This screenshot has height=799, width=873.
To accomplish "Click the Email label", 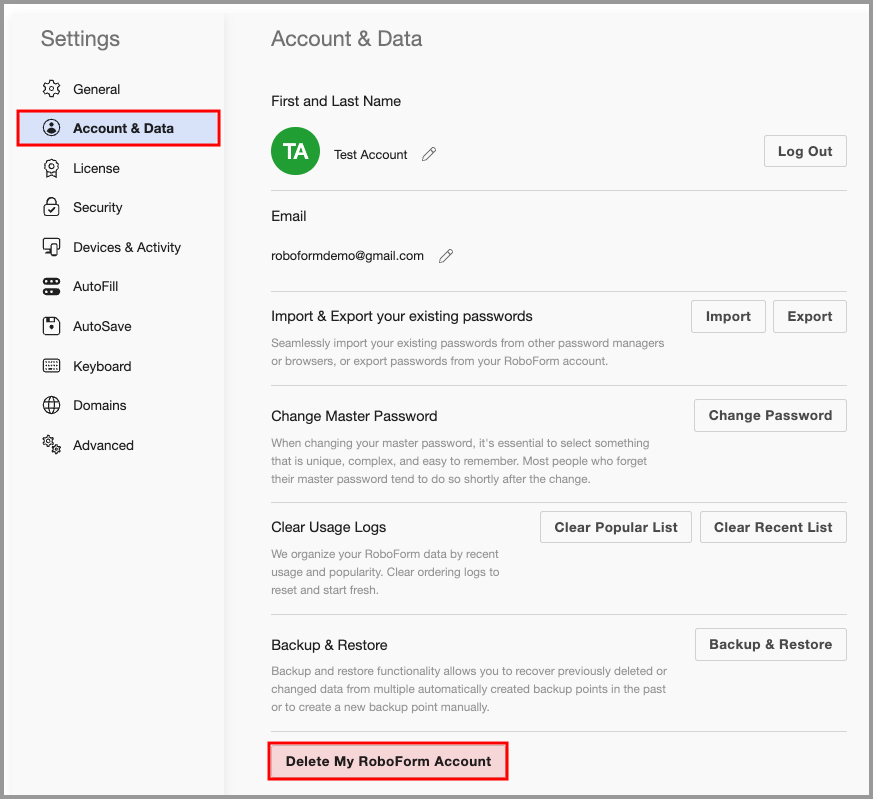I will 288,216.
